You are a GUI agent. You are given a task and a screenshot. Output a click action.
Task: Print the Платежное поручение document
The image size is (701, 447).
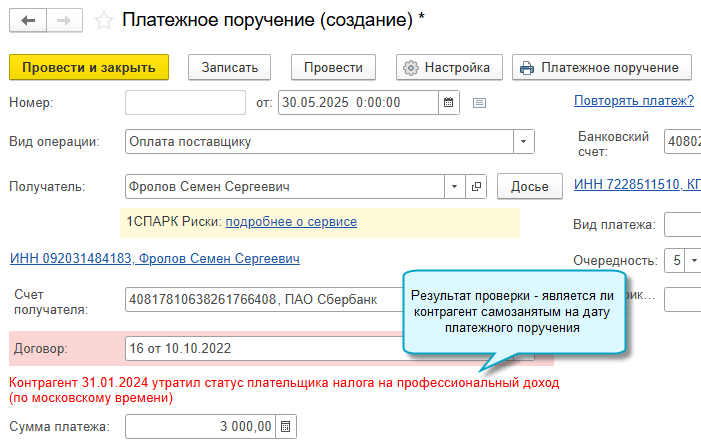point(600,67)
